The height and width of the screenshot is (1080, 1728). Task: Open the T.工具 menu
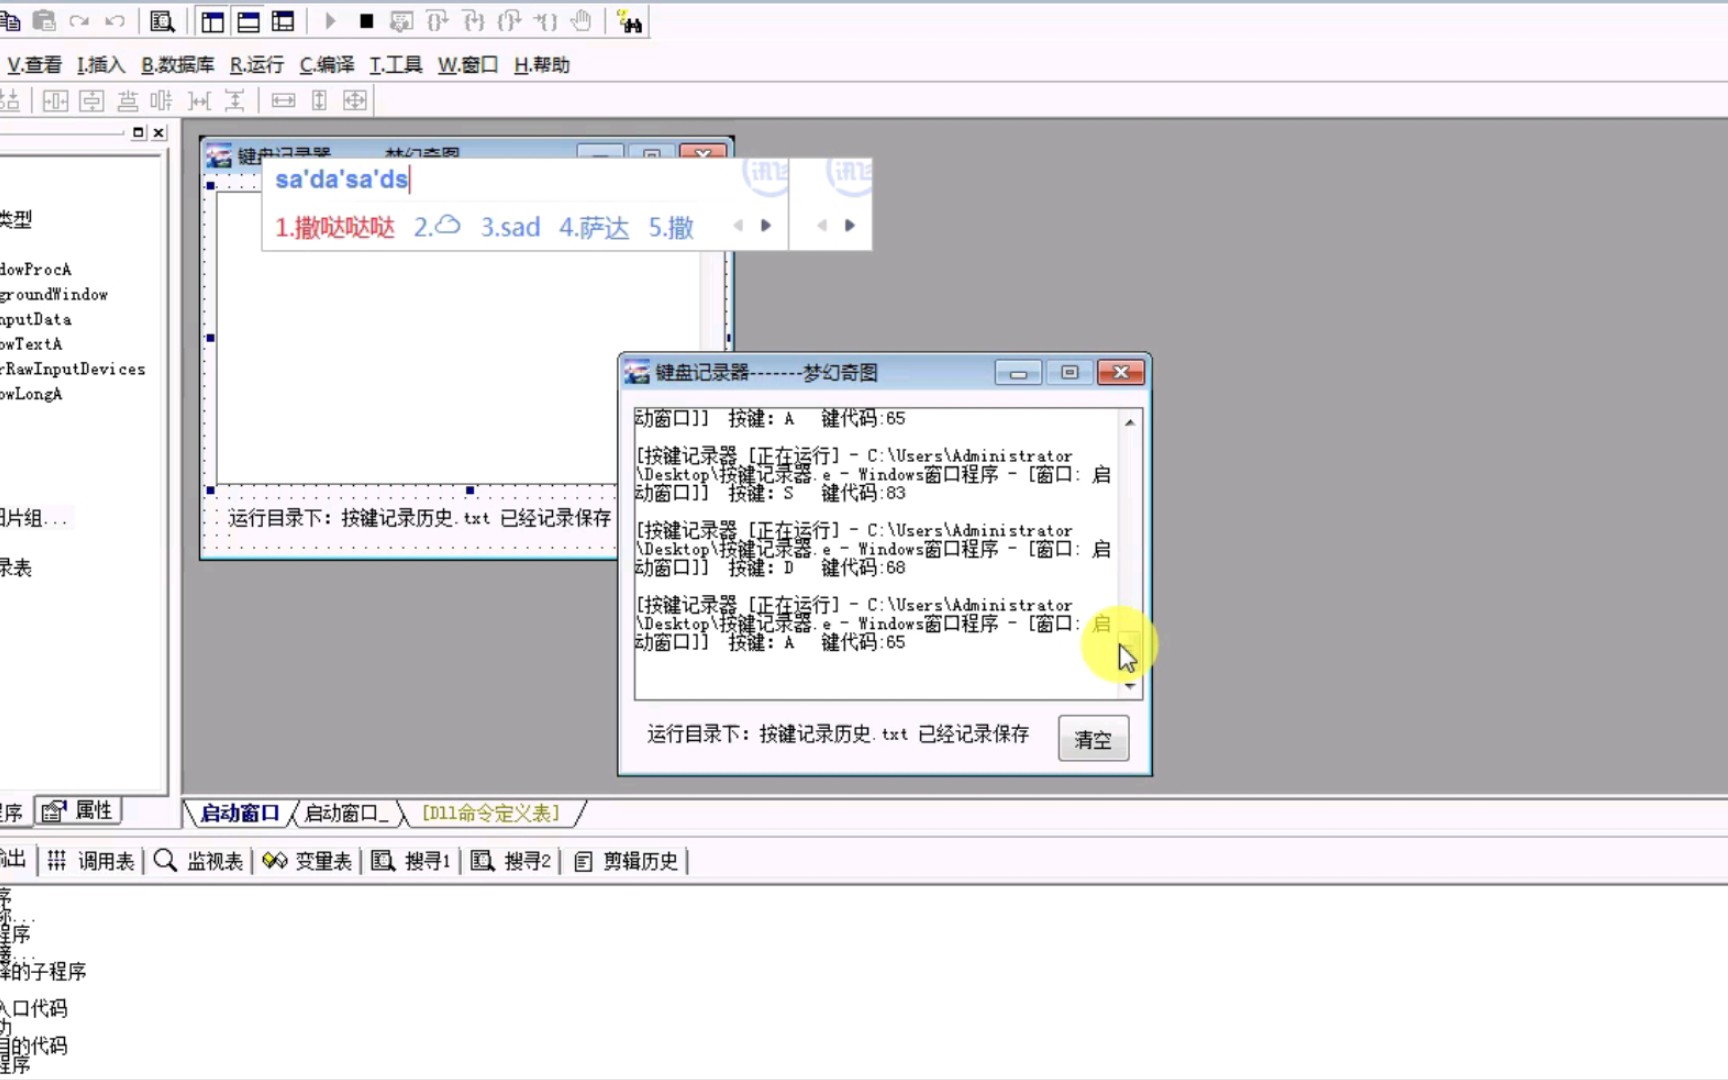coord(396,65)
